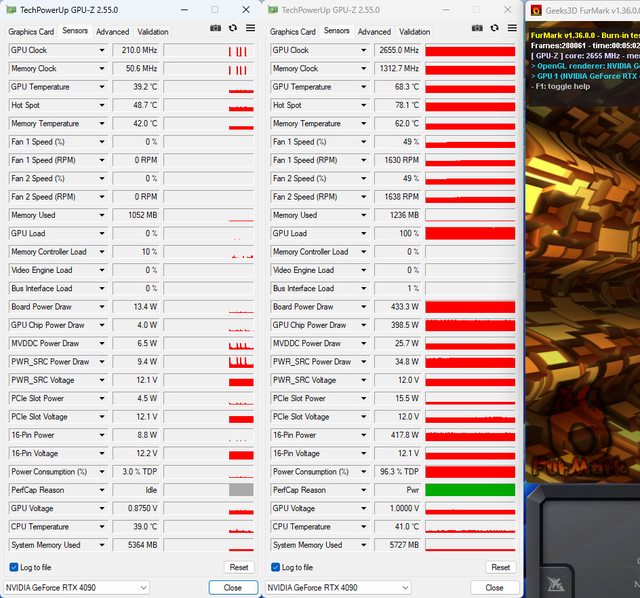Expand Board Power Draw dropdown in right window
640x598 pixels.
pos(363,307)
